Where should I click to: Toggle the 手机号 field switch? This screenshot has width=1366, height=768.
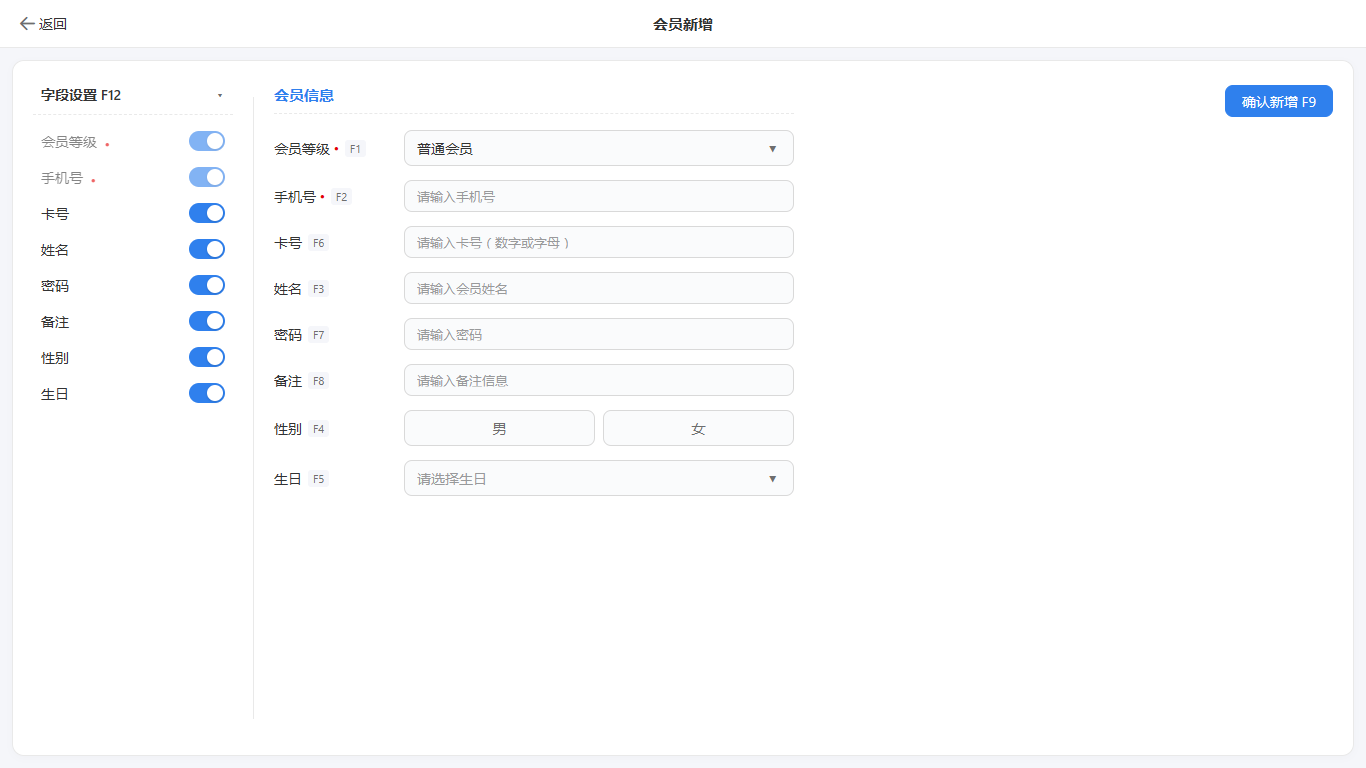click(207, 177)
